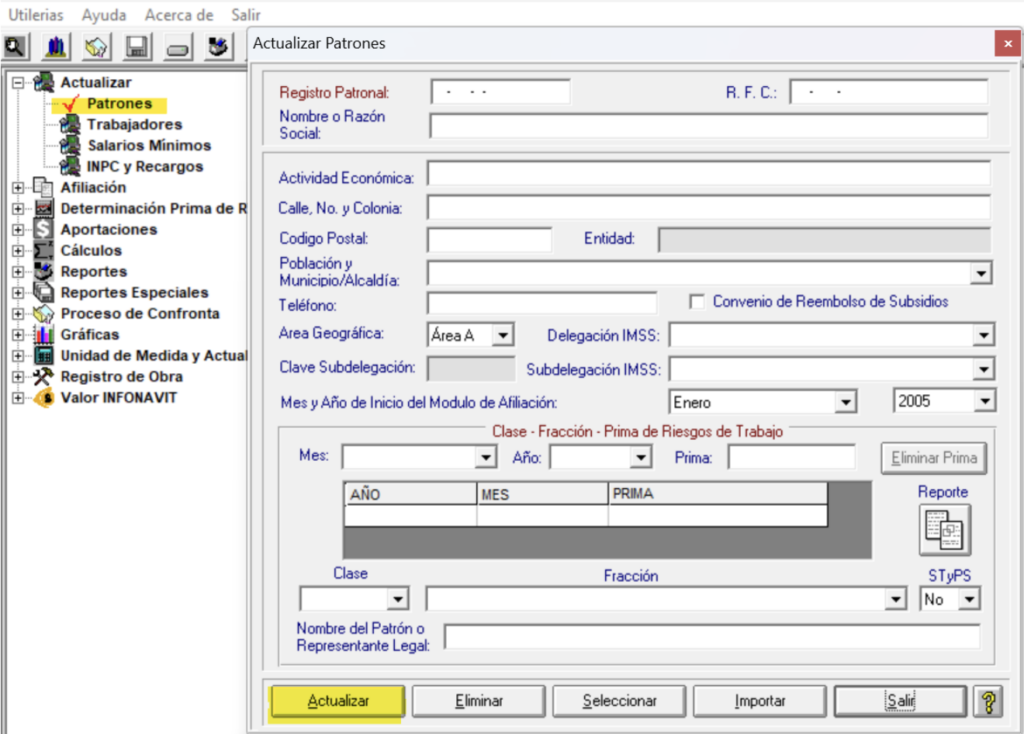Screen dimensions: 1024x734
Task: Click Salir in the menu bar
Action: 246,14
